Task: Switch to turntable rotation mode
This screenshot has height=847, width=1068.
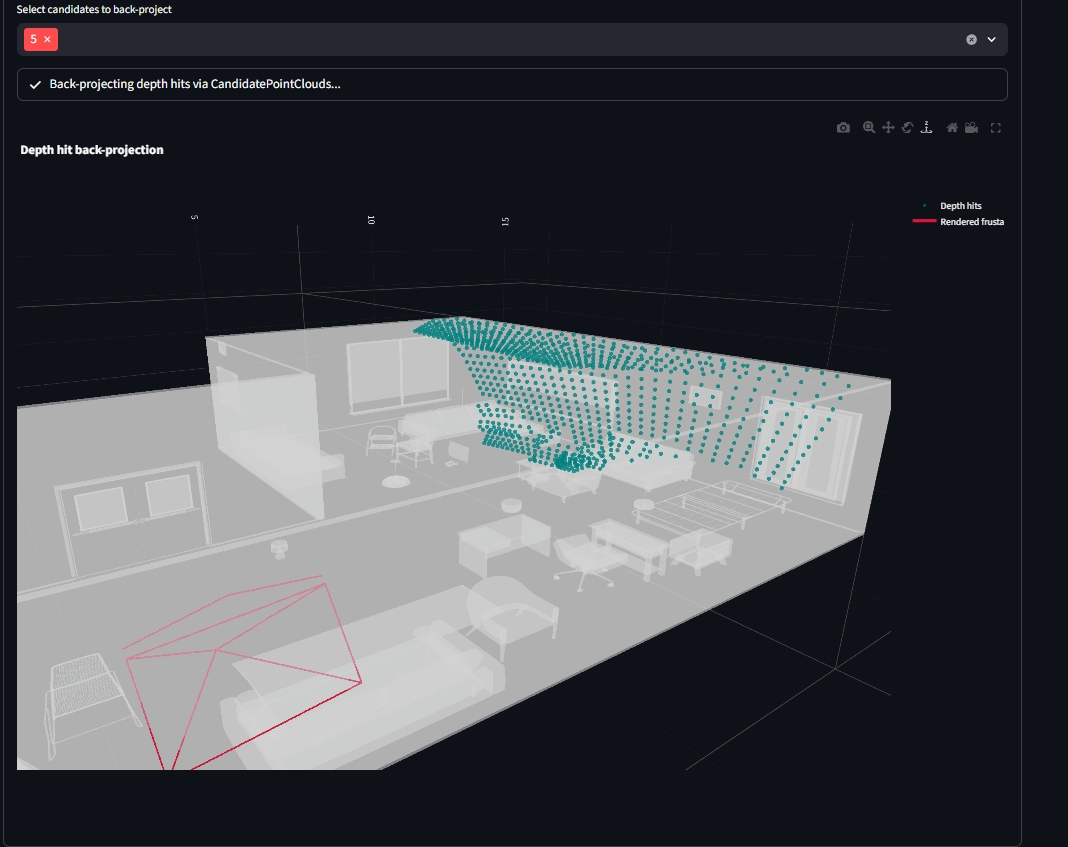Action: coord(927,127)
